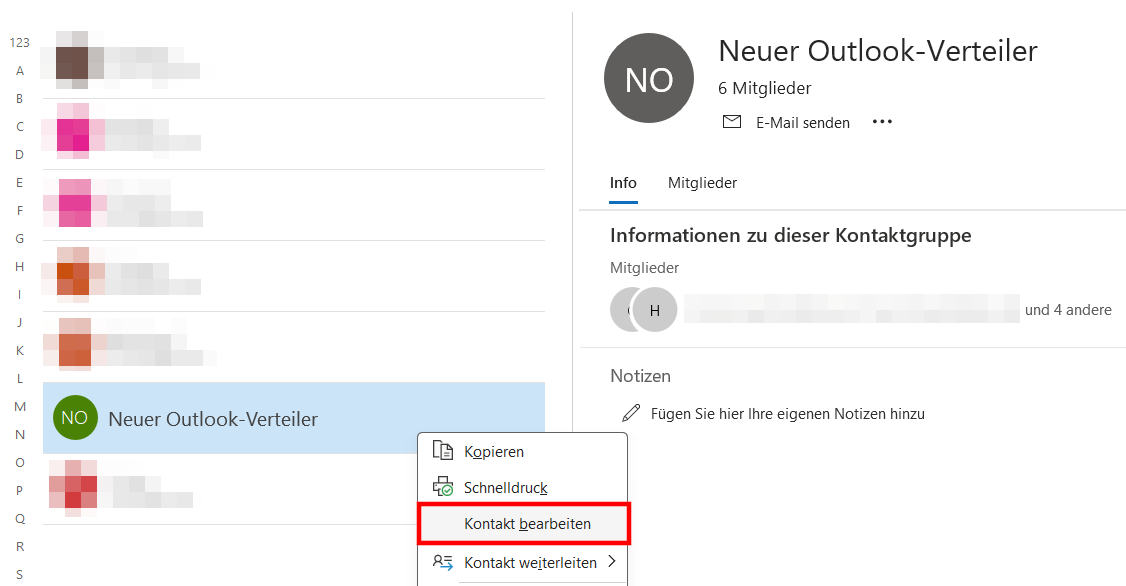1126x586 pixels.
Task: Jump to letter J in alphabet index
Action: coord(20,322)
